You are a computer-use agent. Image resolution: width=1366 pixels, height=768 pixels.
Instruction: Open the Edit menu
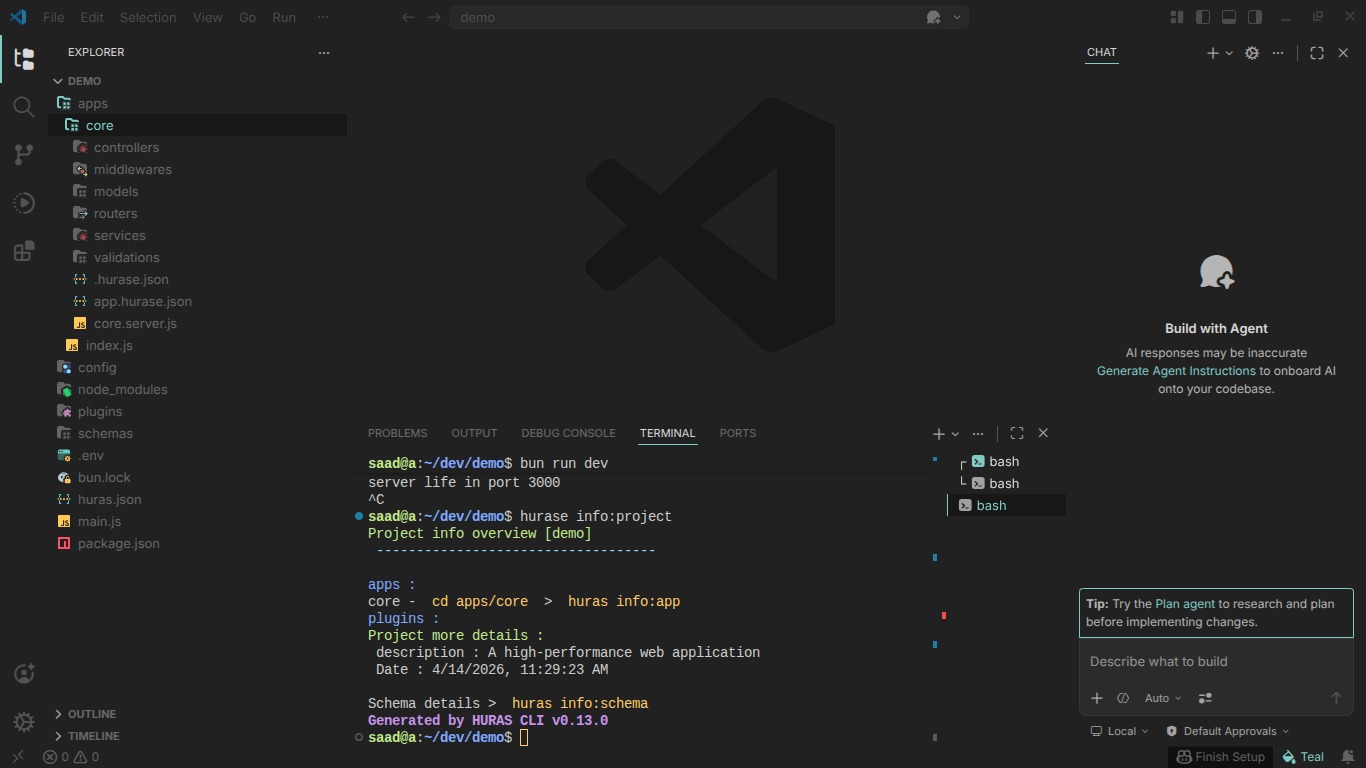pos(92,17)
